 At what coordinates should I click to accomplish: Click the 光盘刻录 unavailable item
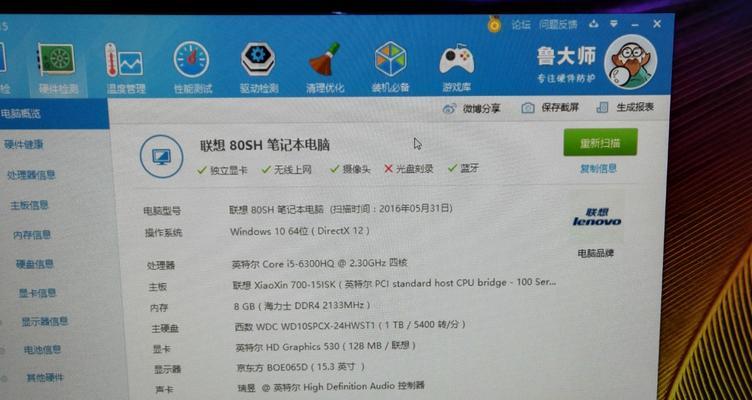(x=409, y=168)
